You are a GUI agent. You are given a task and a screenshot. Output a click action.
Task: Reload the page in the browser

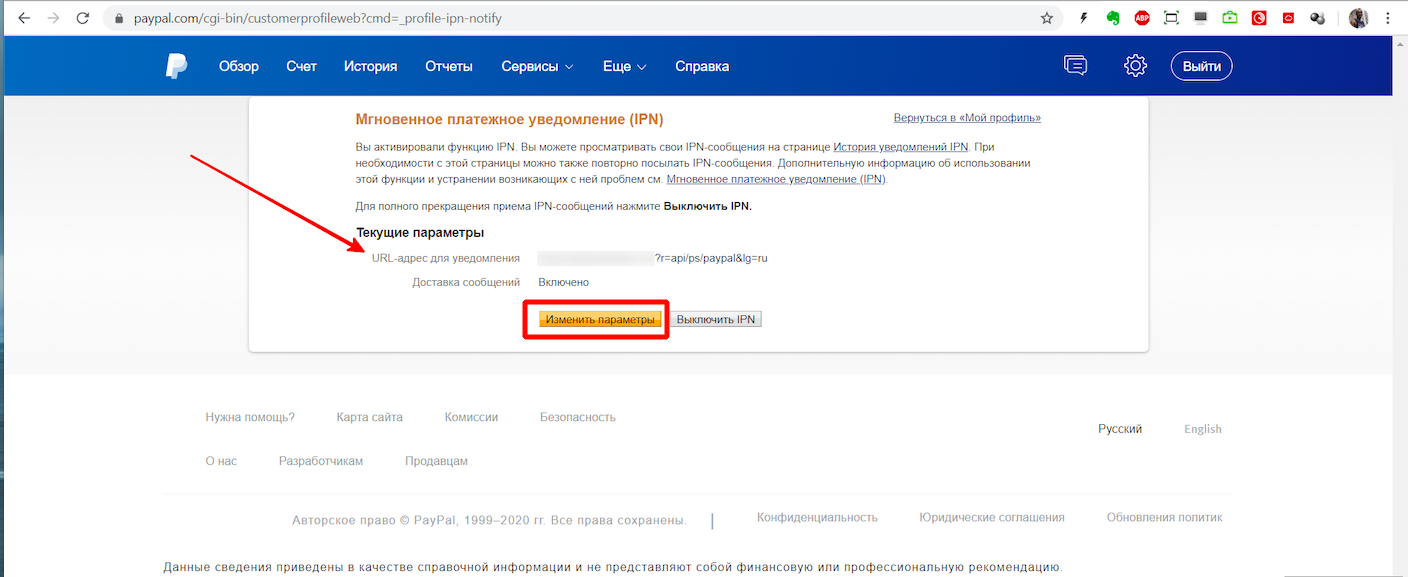click(x=82, y=18)
